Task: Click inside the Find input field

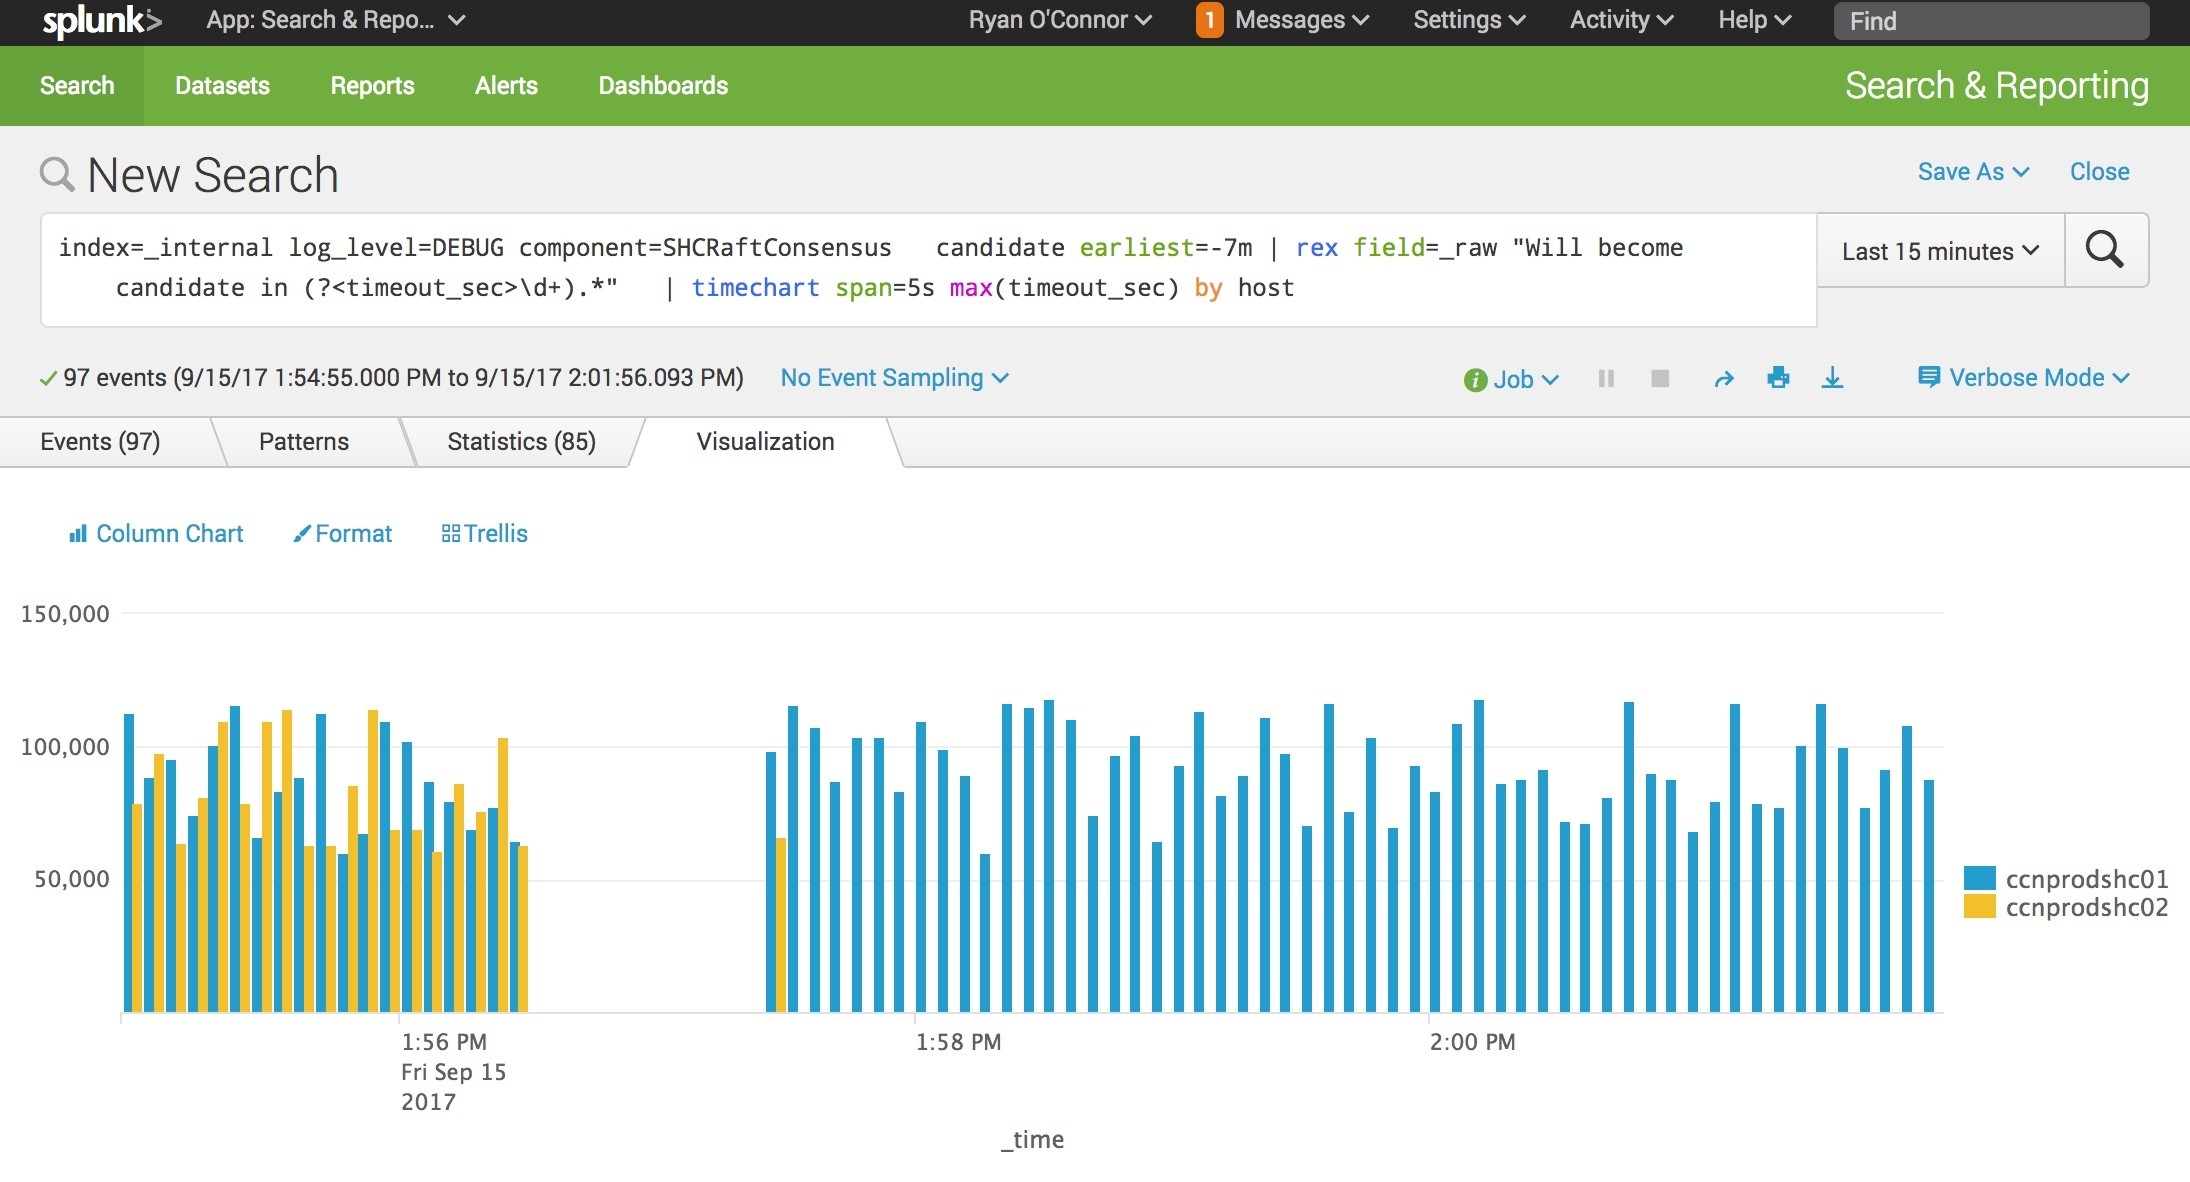Action: click(x=1991, y=21)
